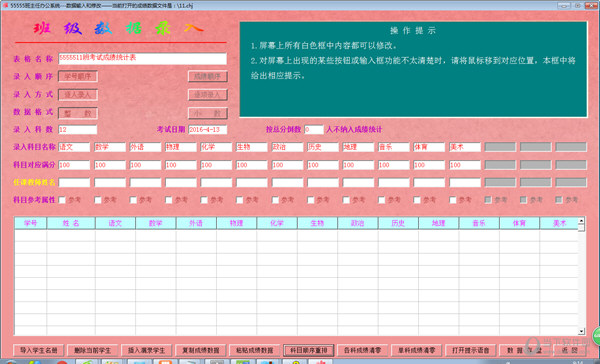Check 参考 box under 物理
The image size is (600, 364).
(169, 200)
